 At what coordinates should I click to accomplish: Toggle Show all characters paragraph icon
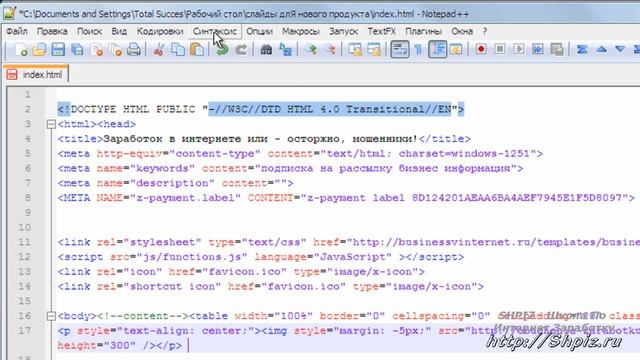tap(418, 50)
